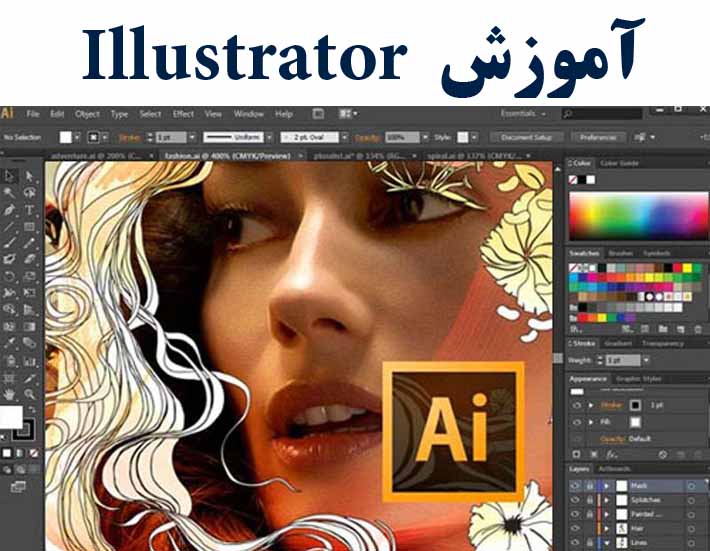
Task: Click the white Fill swatch in toolbox
Action: pos(11,417)
